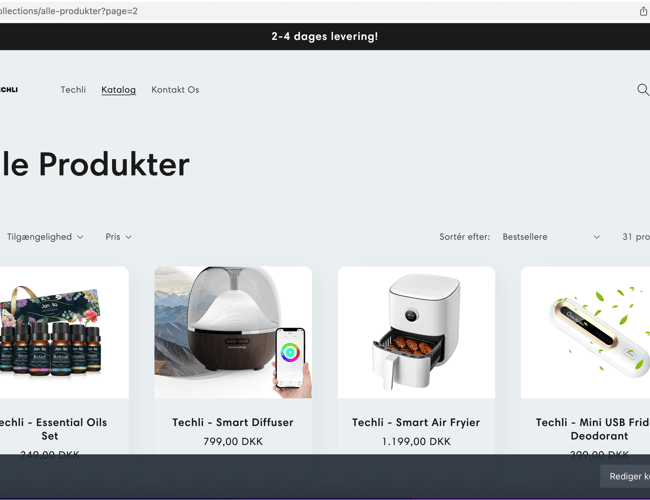The width and height of the screenshot is (650, 500).
Task: Click Techli - Essential Oils Set title
Action: pos(53,429)
